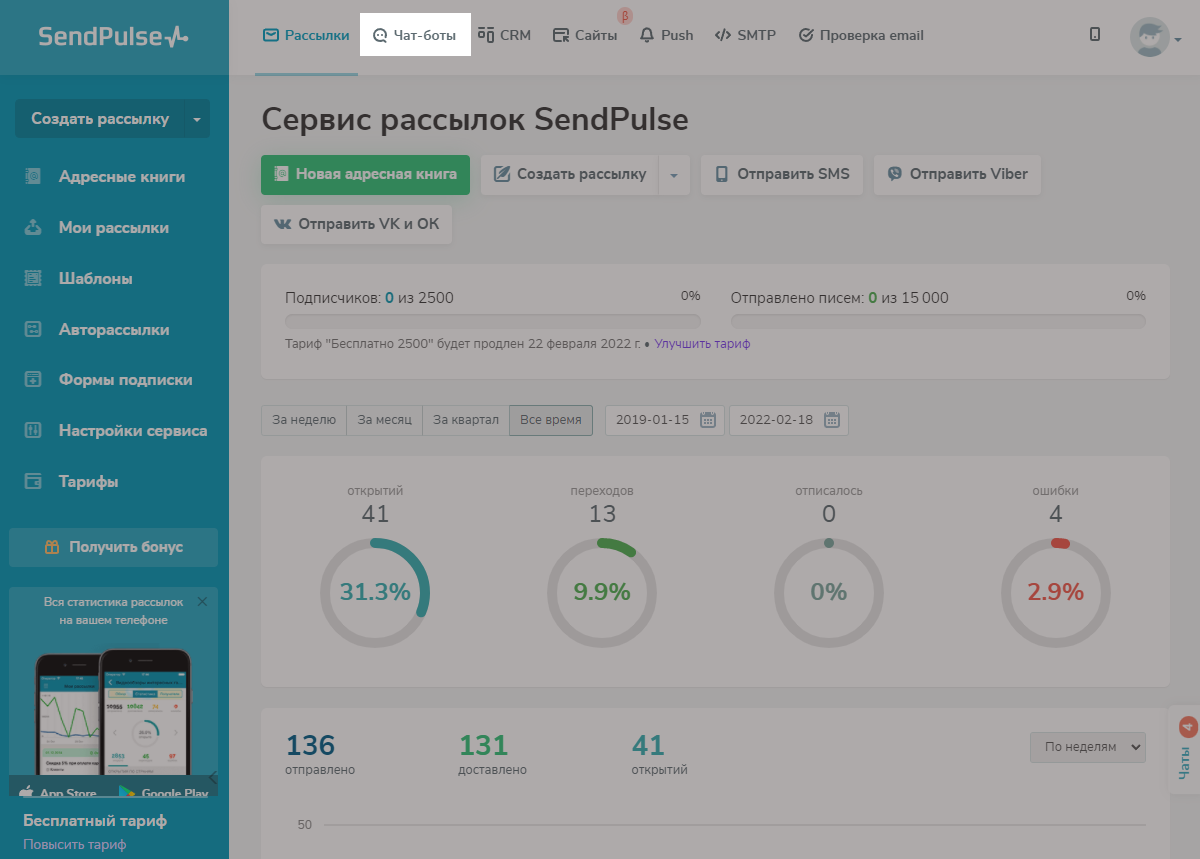Click the Отправлено писем progress bar
The height and width of the screenshot is (859, 1200).
(x=938, y=321)
